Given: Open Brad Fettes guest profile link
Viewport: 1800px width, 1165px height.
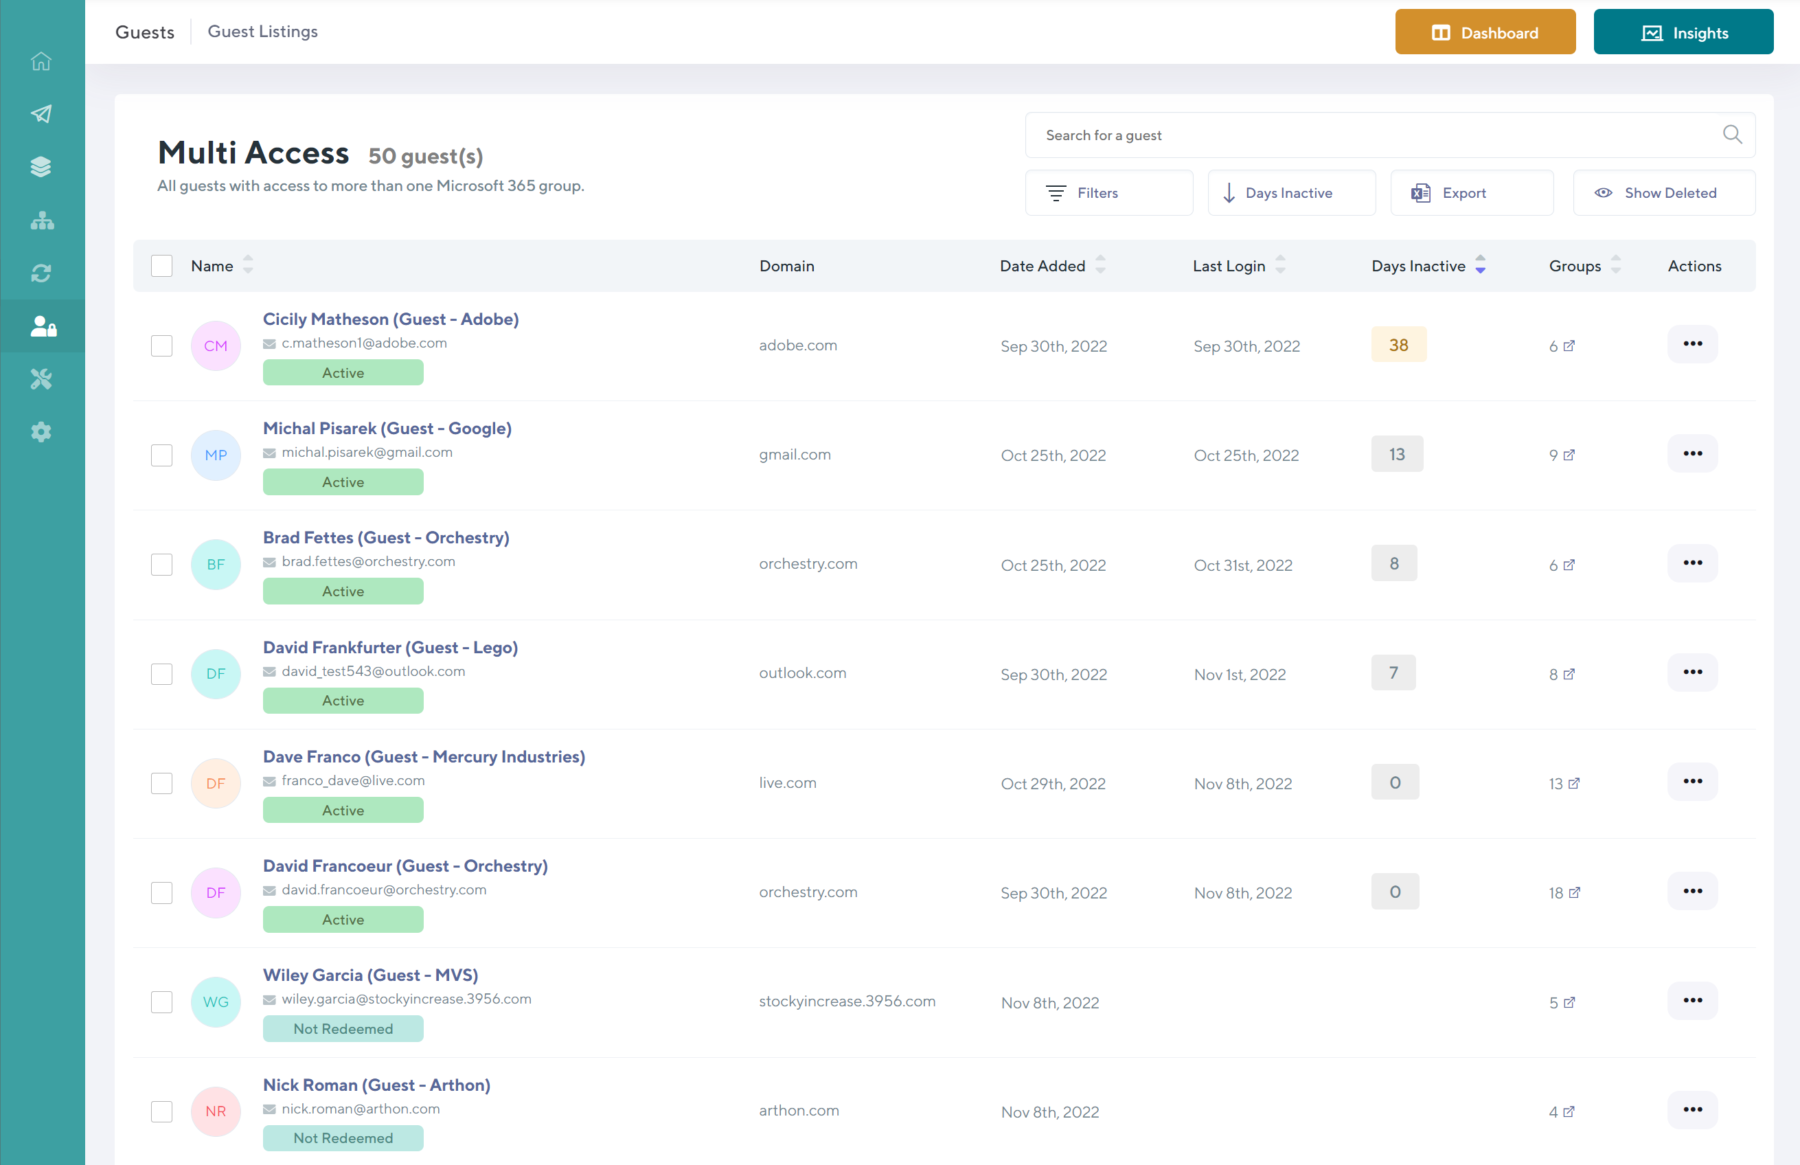Looking at the screenshot, I should [x=386, y=537].
